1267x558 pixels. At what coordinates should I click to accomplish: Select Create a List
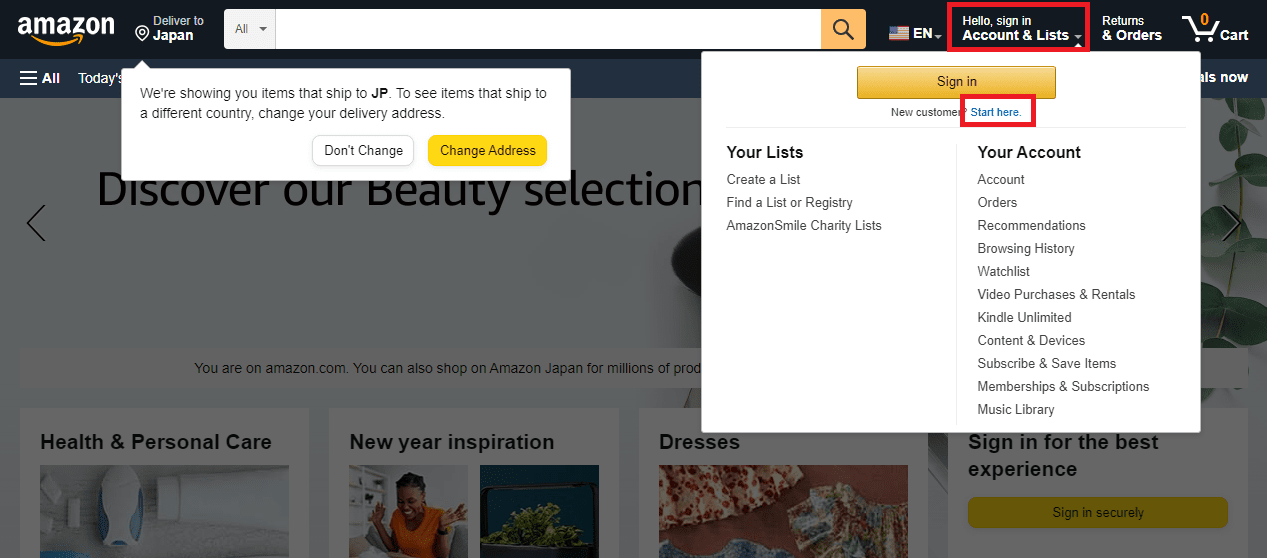tap(763, 180)
